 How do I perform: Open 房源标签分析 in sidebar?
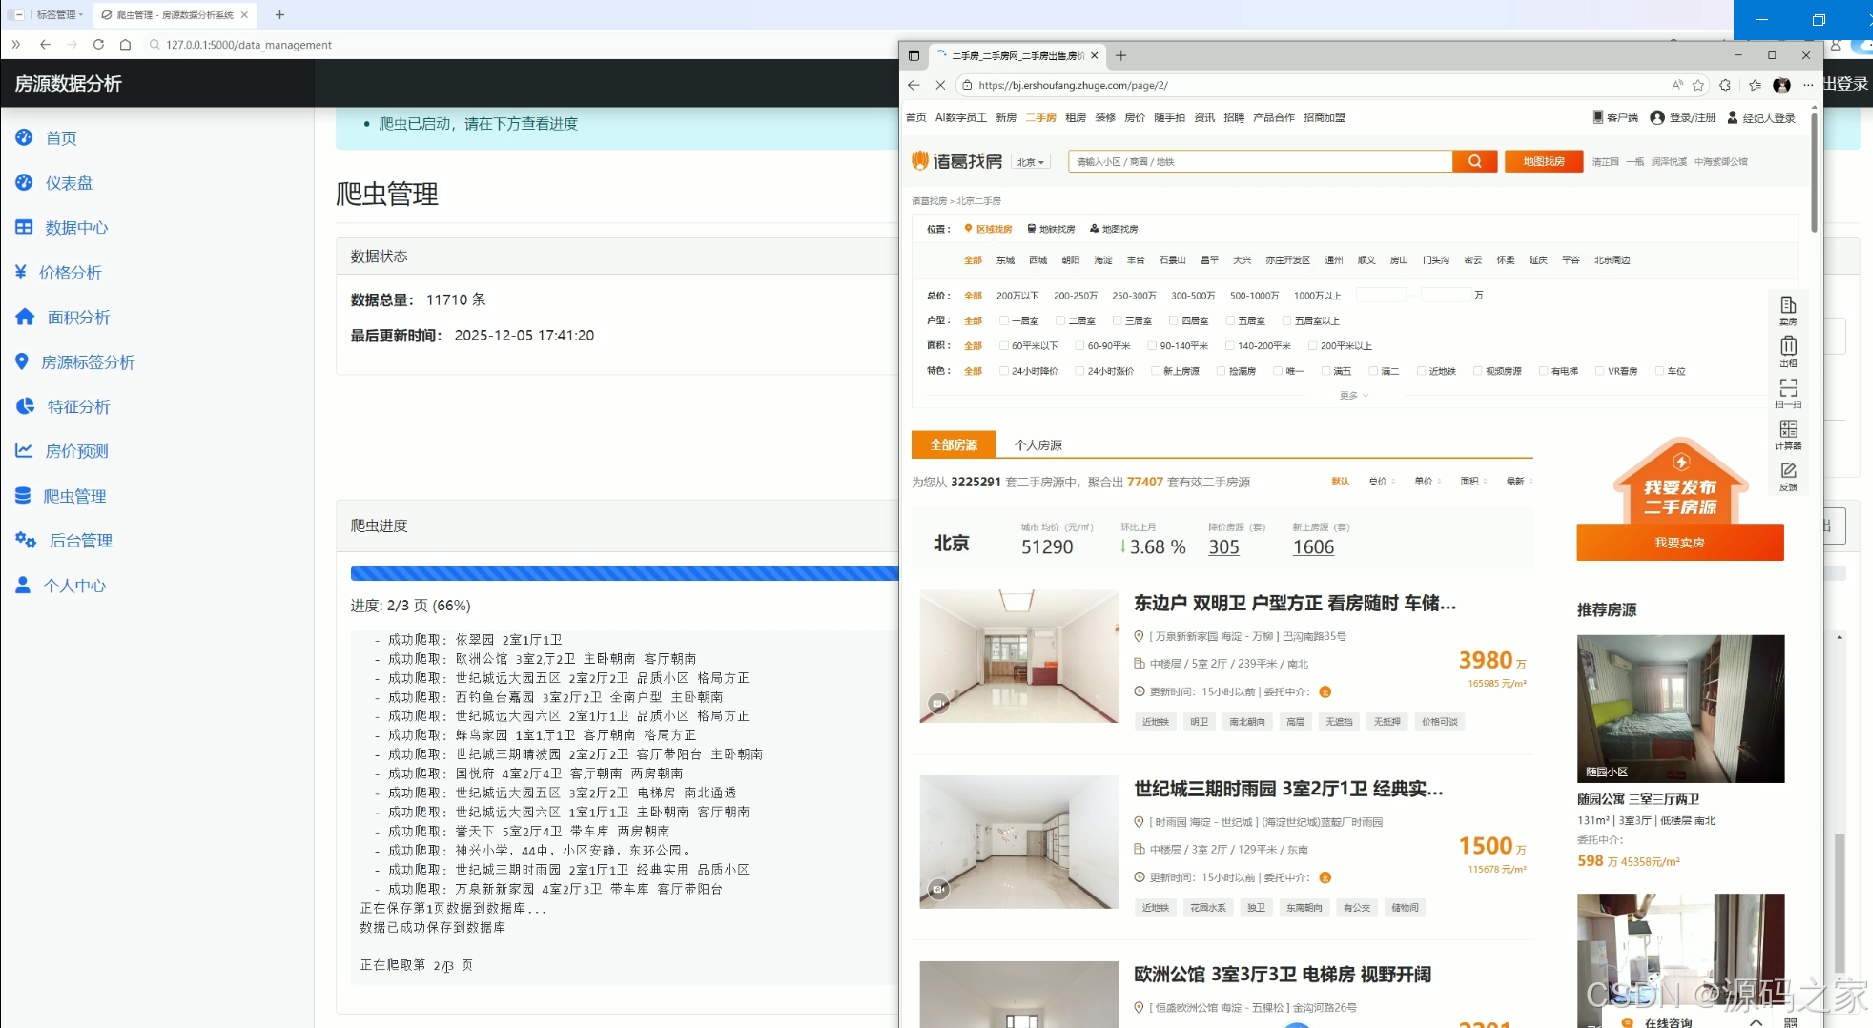coord(74,362)
